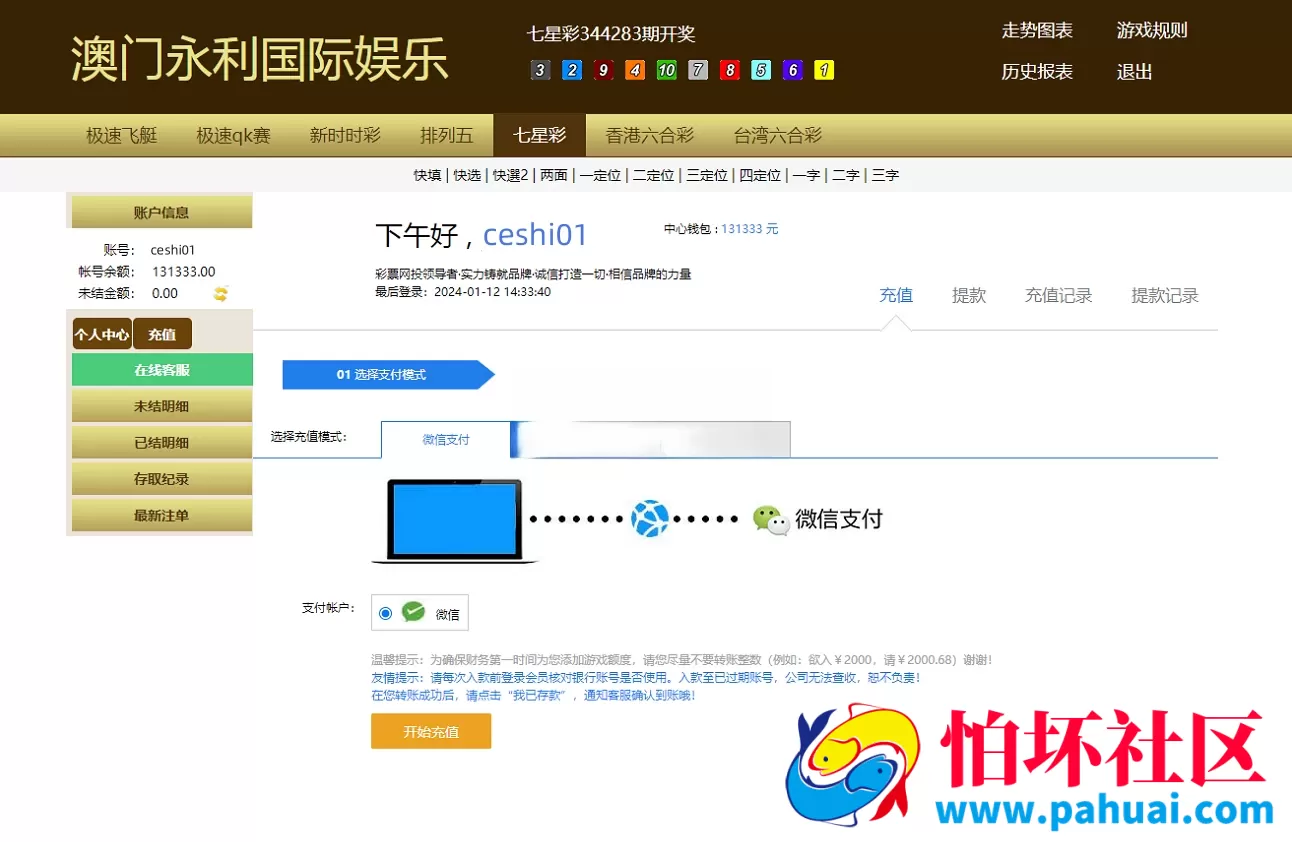Click the 131333.00 account balance value
The image size is (1292, 842).
[x=183, y=272]
